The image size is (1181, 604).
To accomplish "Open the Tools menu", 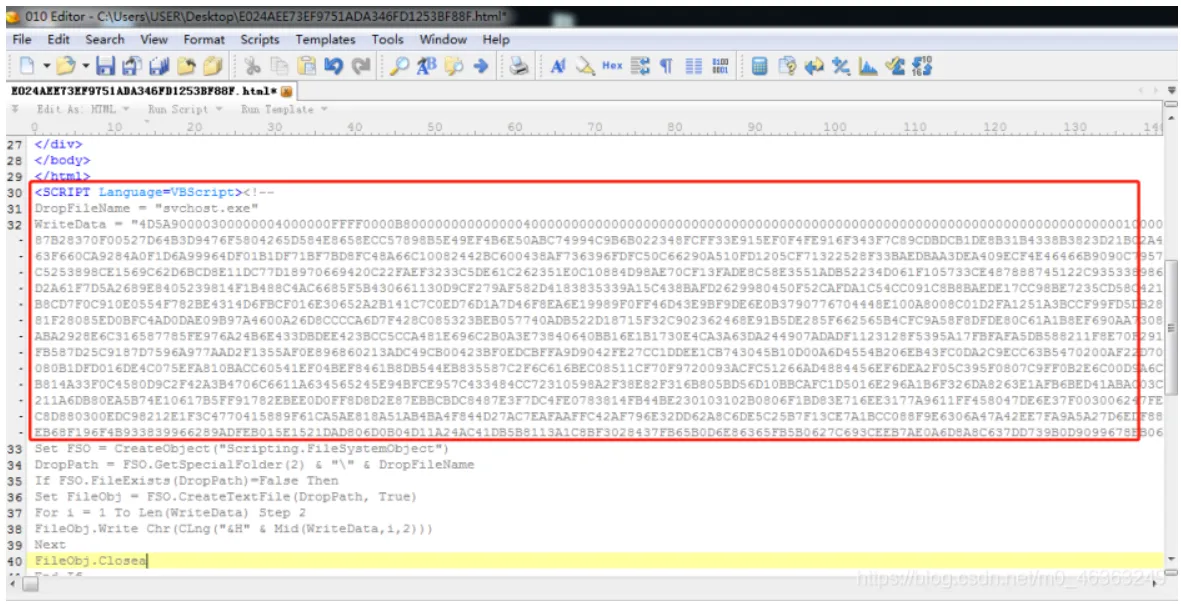I will point(387,39).
